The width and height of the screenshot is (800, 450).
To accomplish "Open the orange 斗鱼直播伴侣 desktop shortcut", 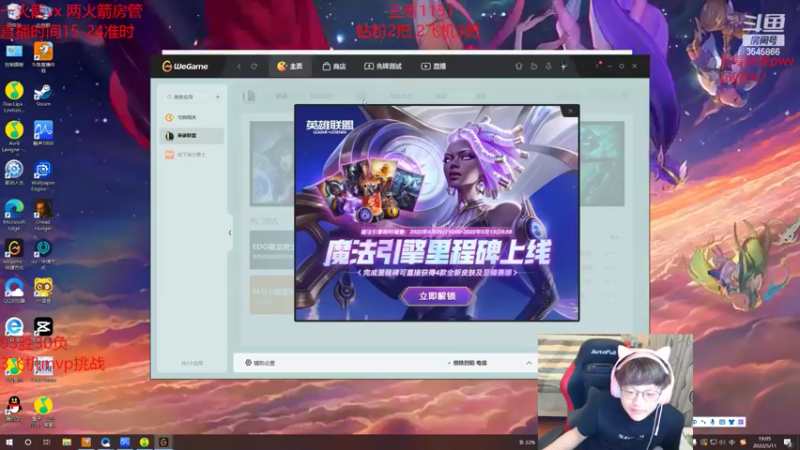I will 43,57.
